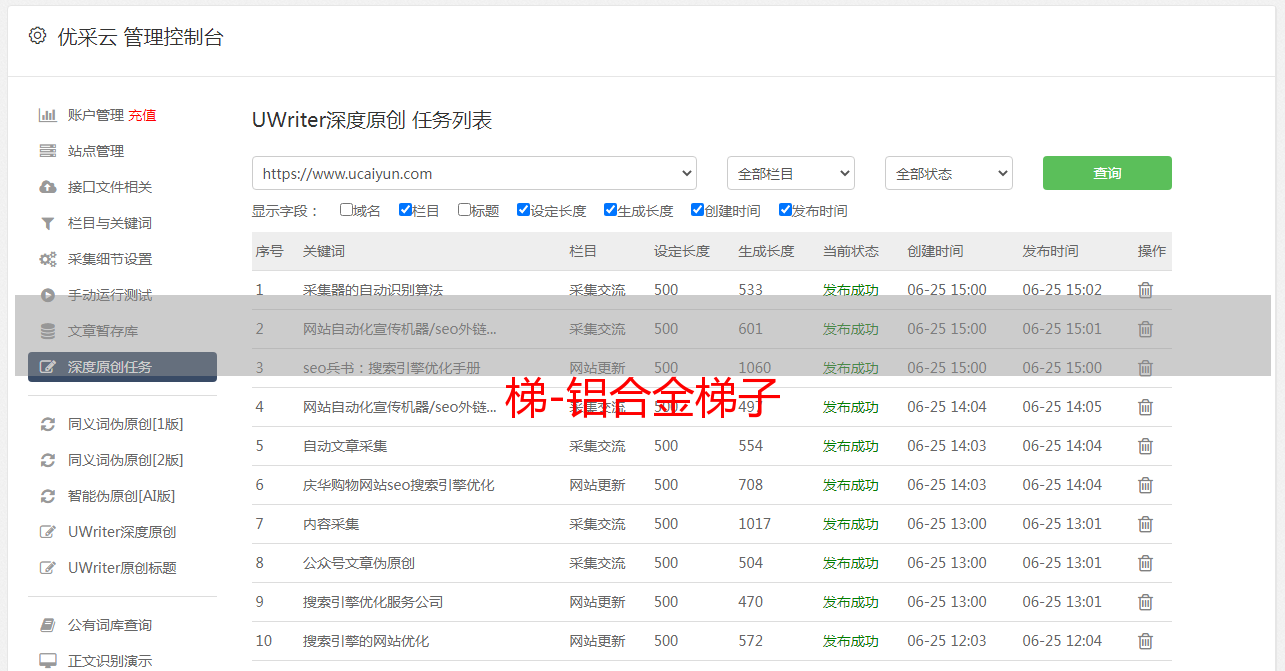Open 智能伪原创[AI版] in the sidebar

pyautogui.click(x=121, y=496)
